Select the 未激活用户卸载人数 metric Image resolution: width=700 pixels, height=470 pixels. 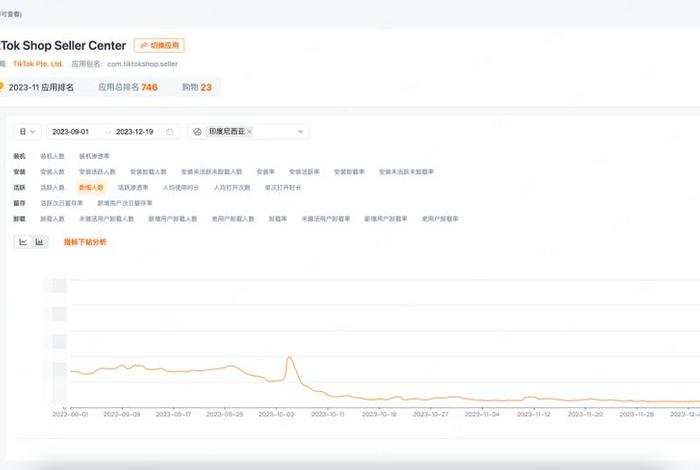tap(107, 219)
